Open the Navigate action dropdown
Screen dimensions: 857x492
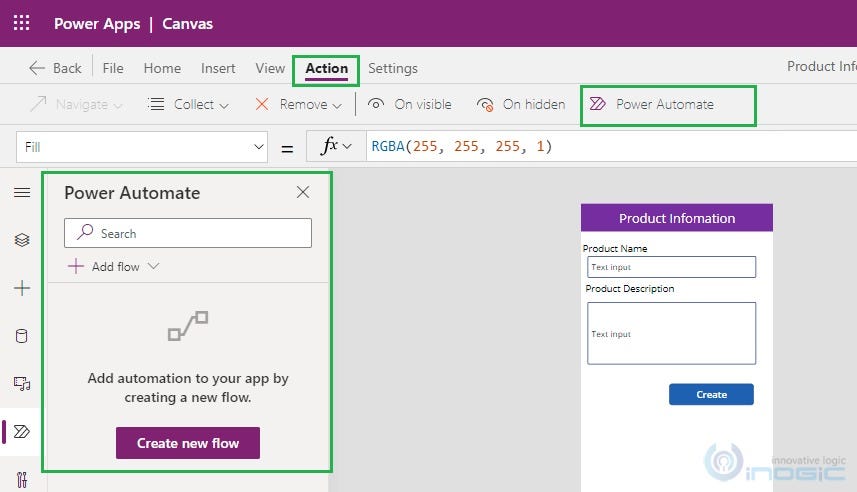point(76,104)
